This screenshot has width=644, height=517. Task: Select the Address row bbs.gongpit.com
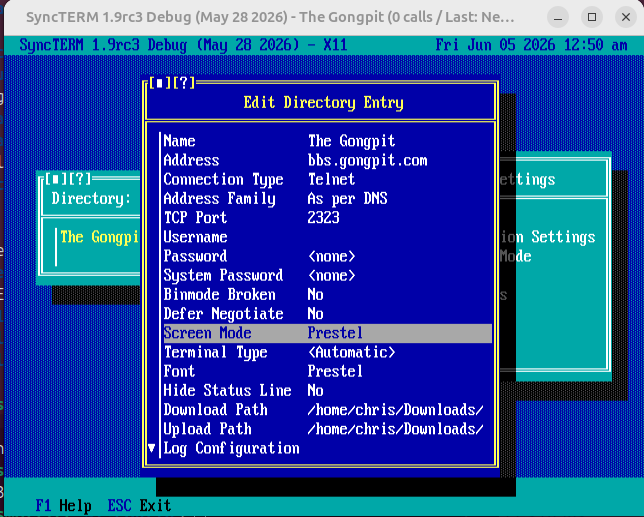pos(327,160)
